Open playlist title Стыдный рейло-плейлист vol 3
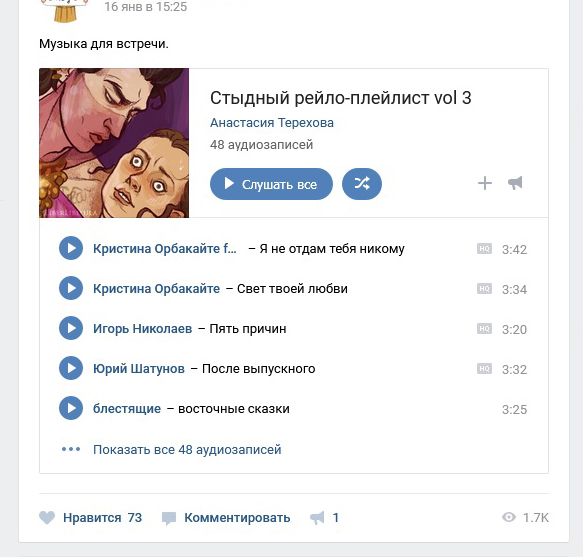The height and width of the screenshot is (557, 583). [341, 98]
